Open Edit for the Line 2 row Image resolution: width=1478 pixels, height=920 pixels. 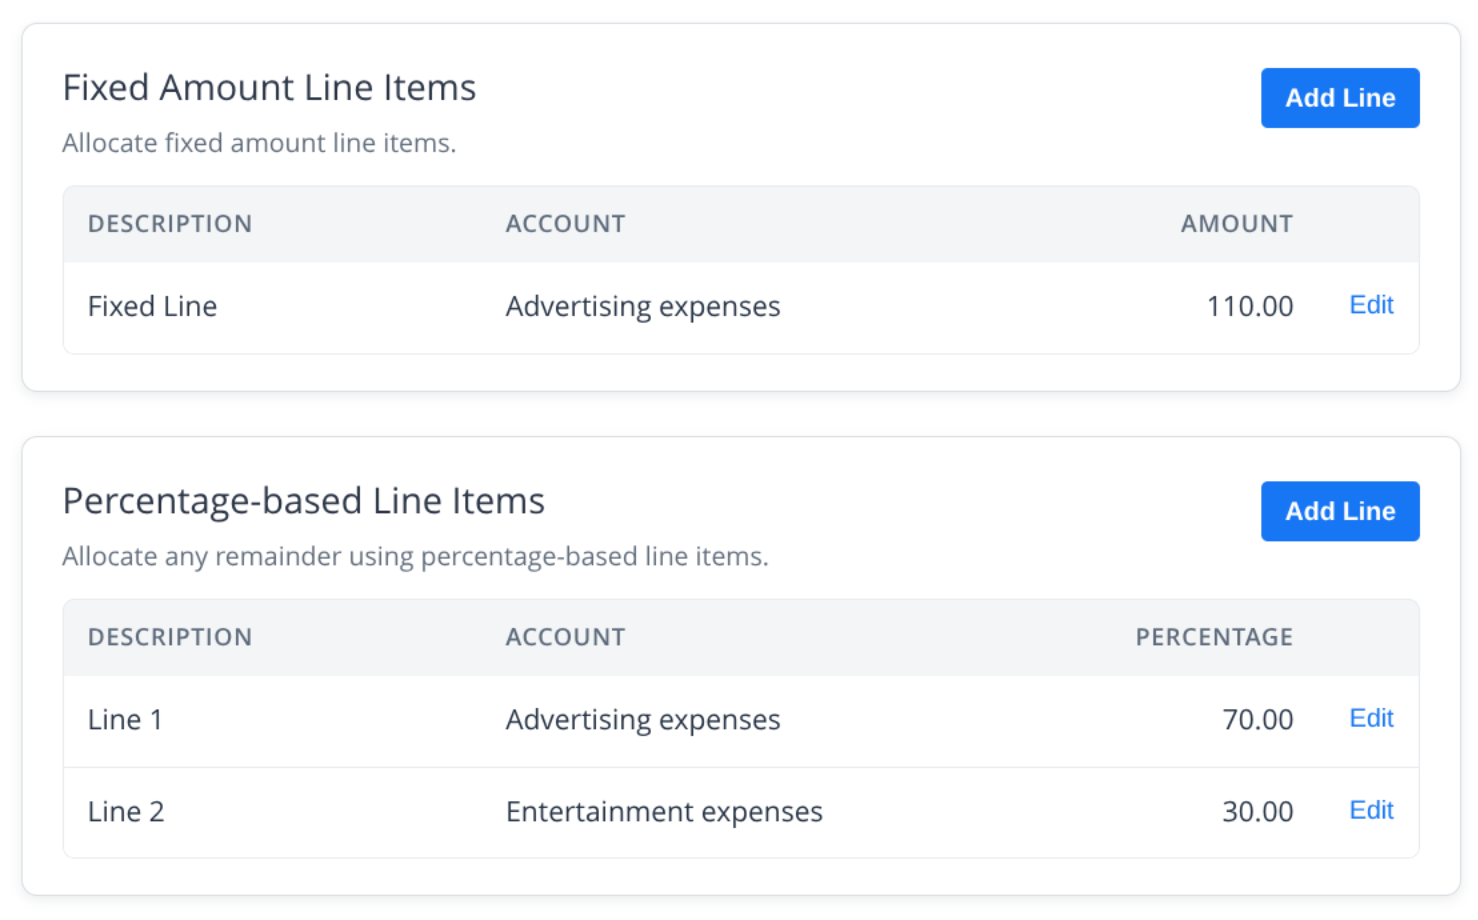(x=1370, y=810)
